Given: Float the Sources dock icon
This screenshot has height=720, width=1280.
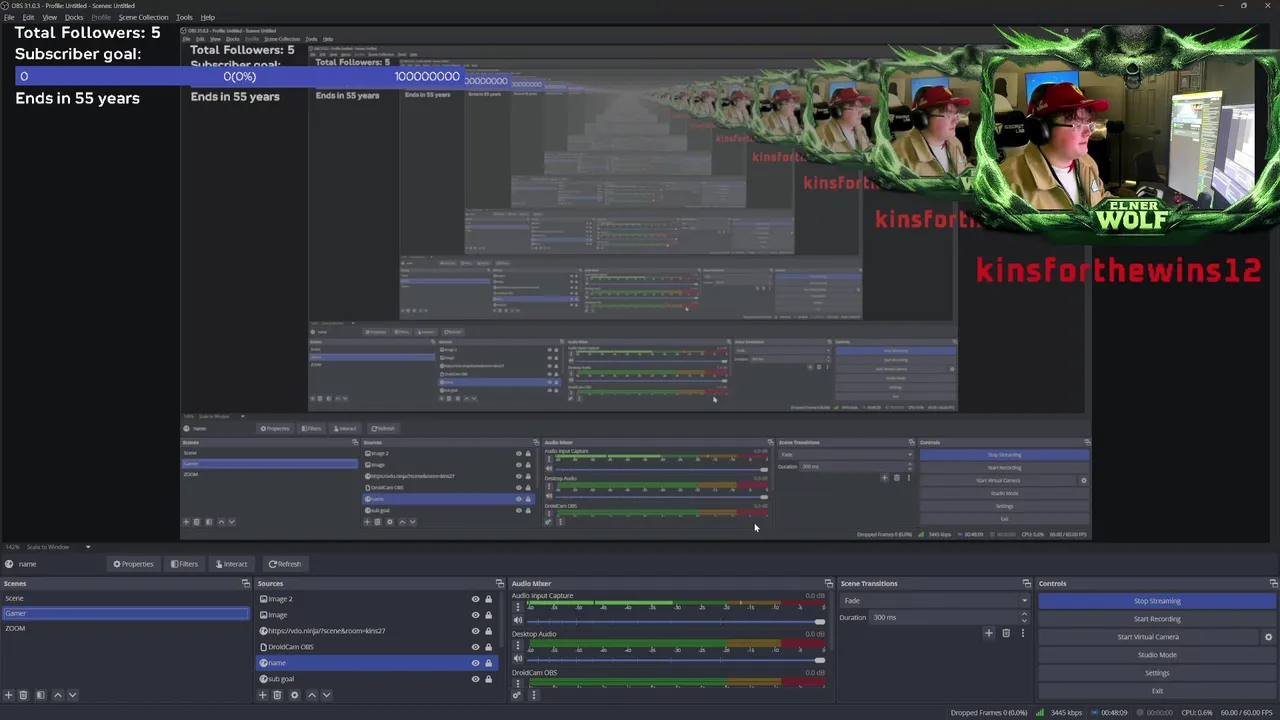Looking at the screenshot, I should coord(500,583).
